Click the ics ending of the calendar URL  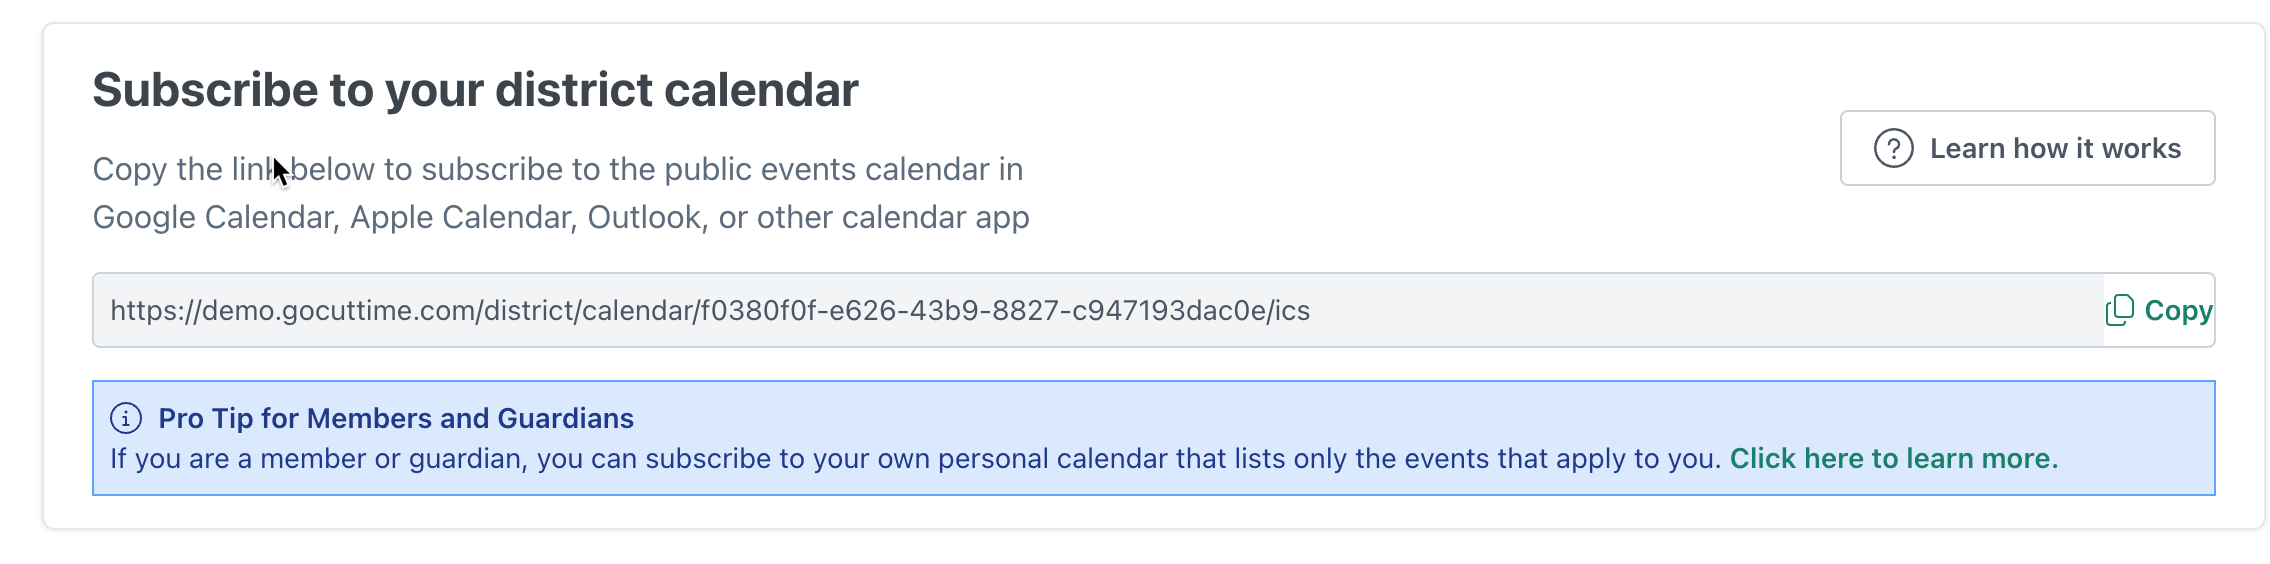pos(1291,310)
